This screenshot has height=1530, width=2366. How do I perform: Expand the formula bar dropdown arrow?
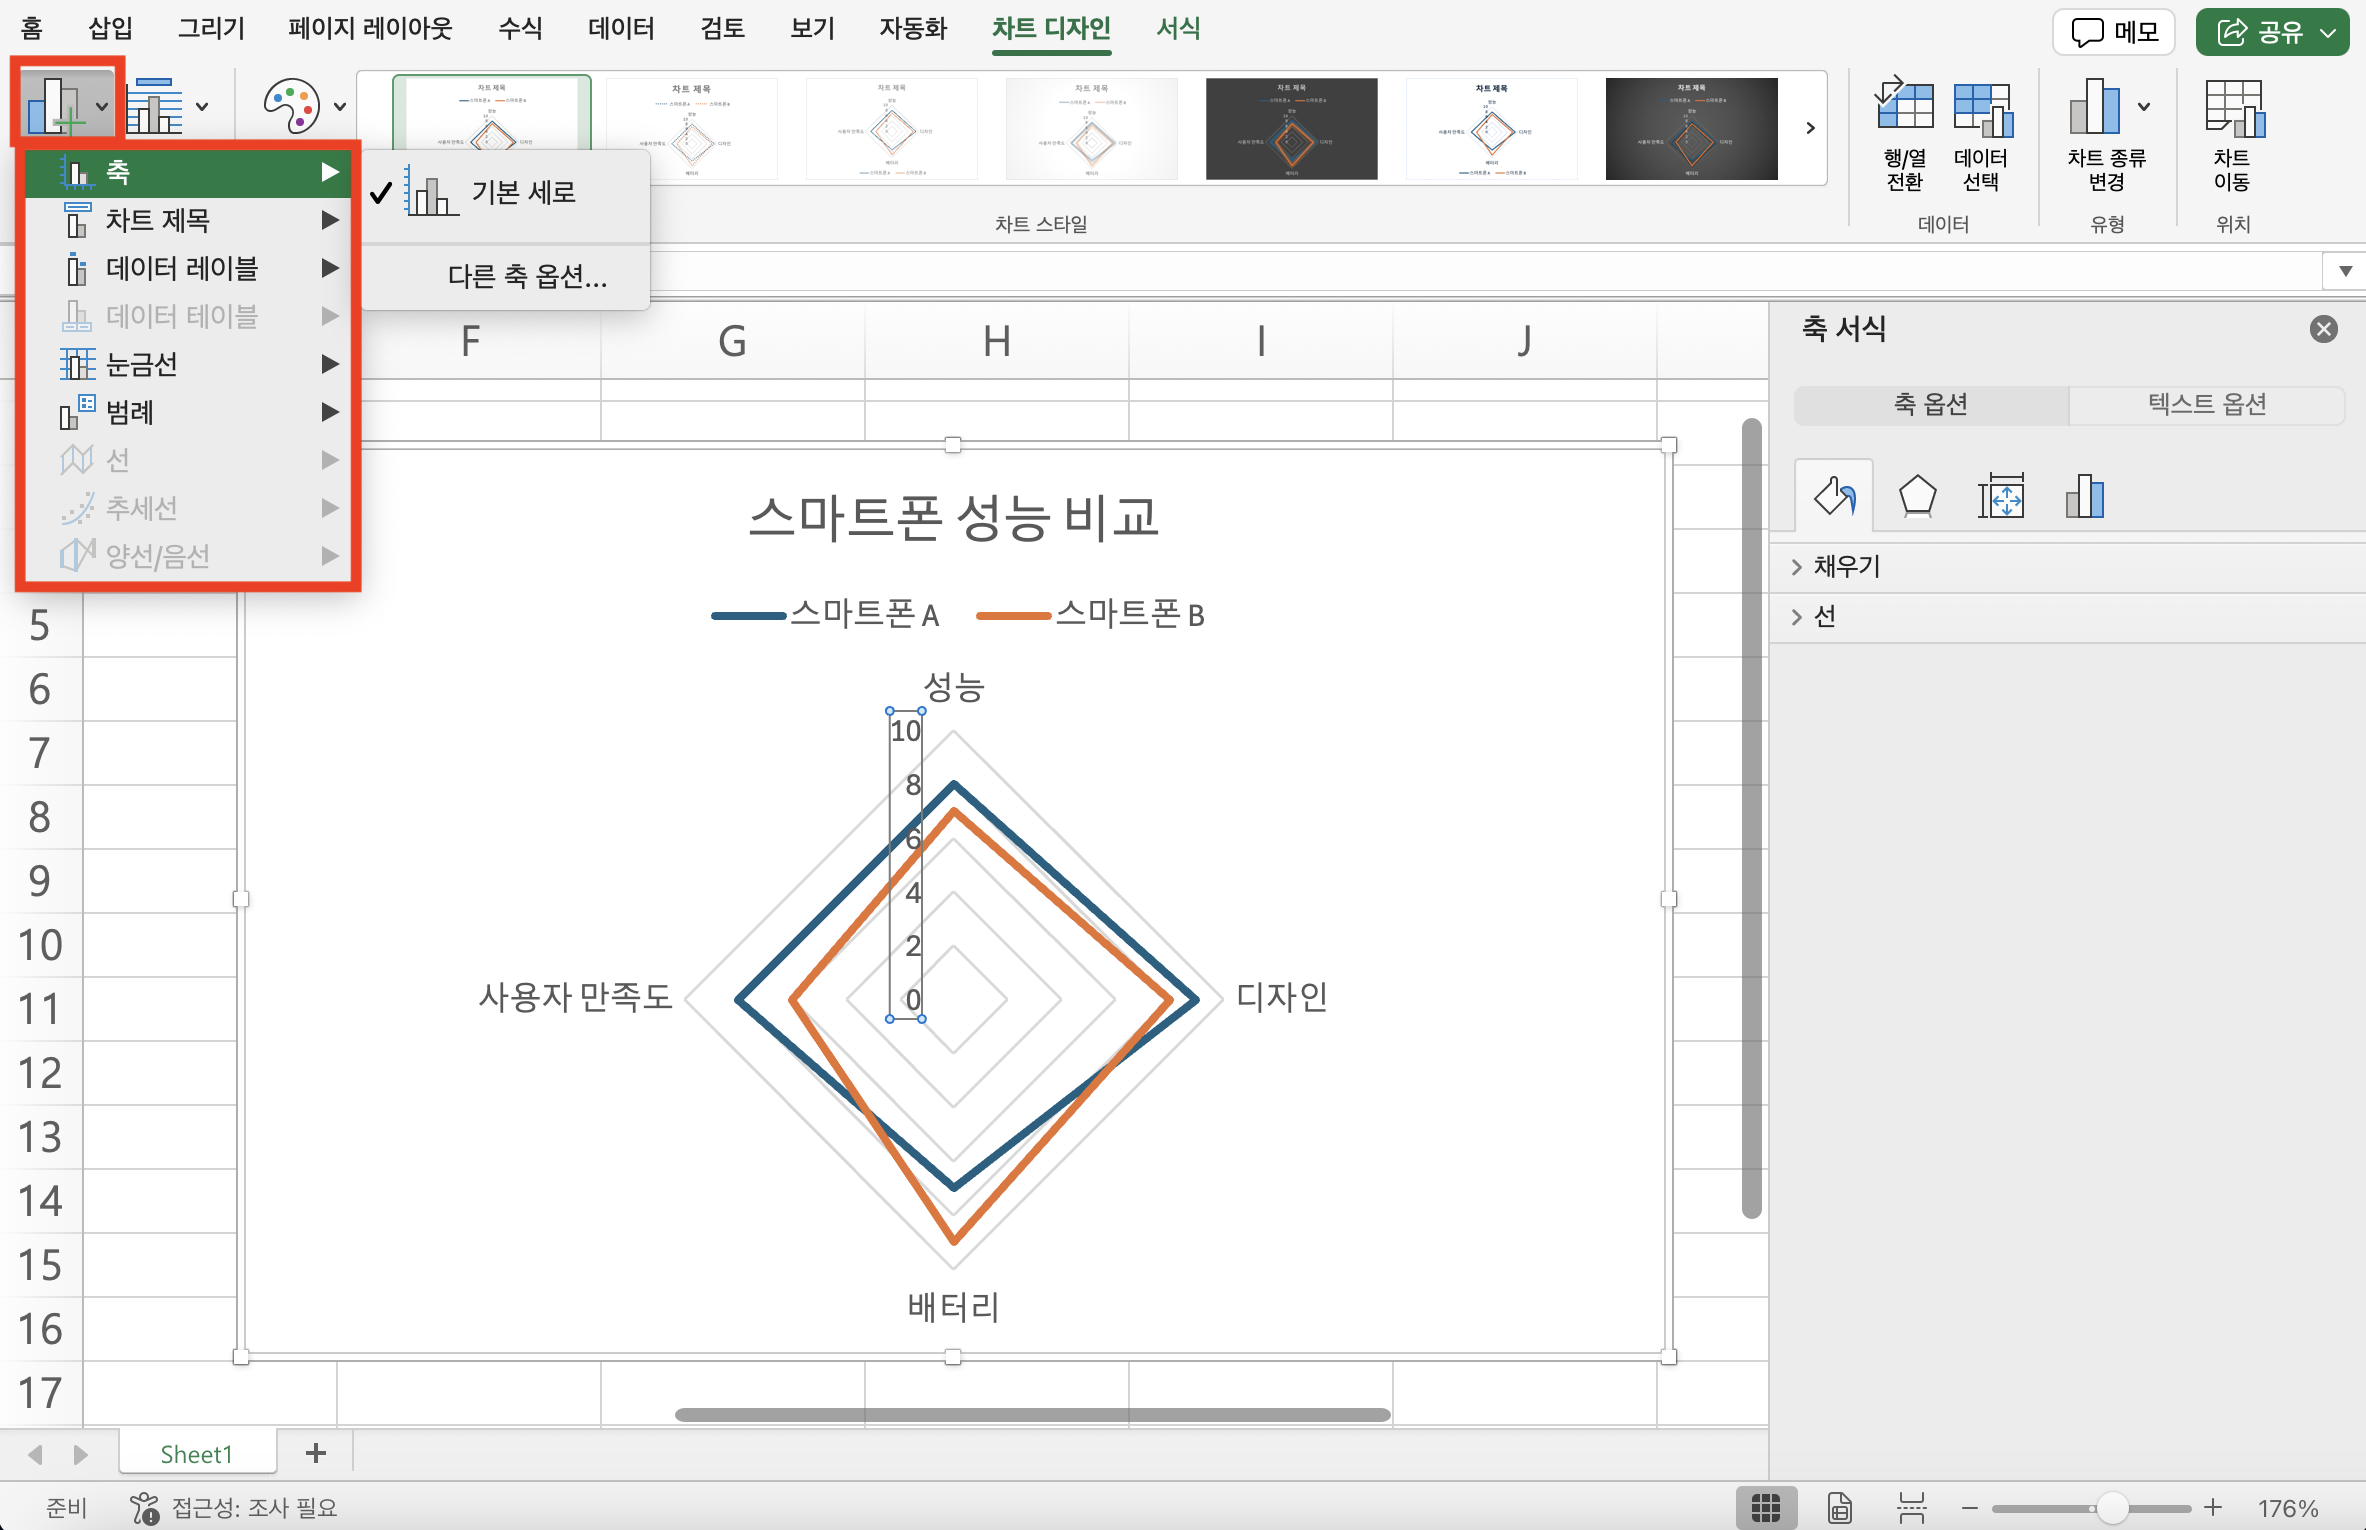pos(2345,271)
